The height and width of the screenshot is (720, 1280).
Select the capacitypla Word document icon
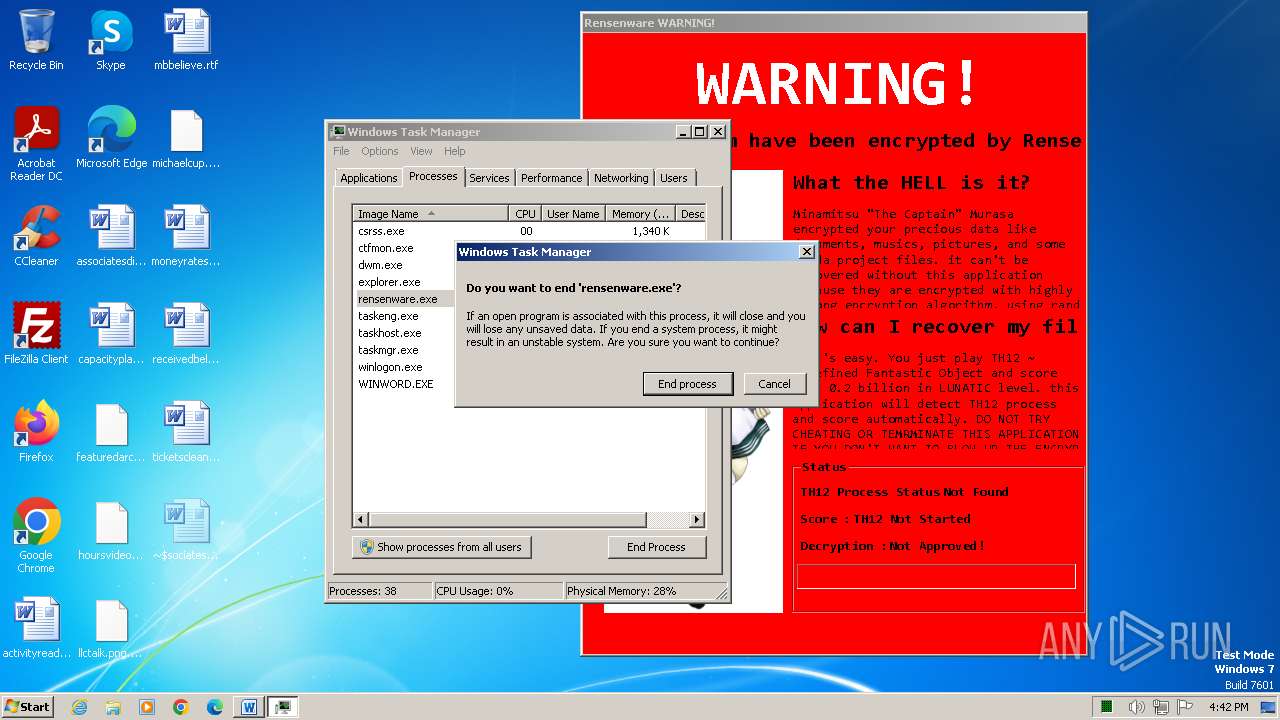110,334
